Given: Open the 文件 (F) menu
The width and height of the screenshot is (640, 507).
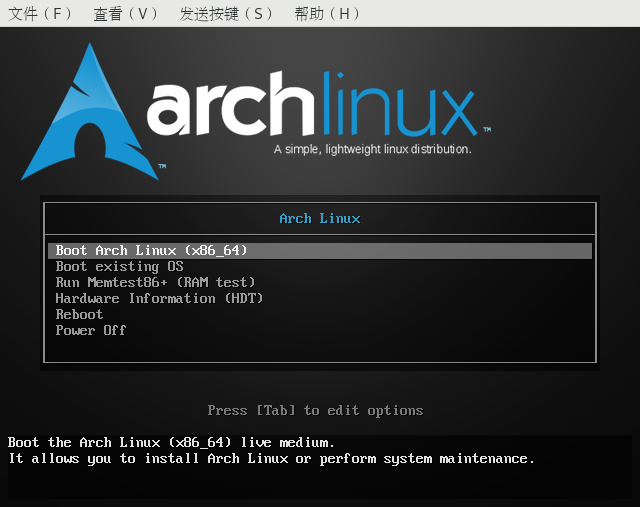Looking at the screenshot, I should click(x=40, y=14).
